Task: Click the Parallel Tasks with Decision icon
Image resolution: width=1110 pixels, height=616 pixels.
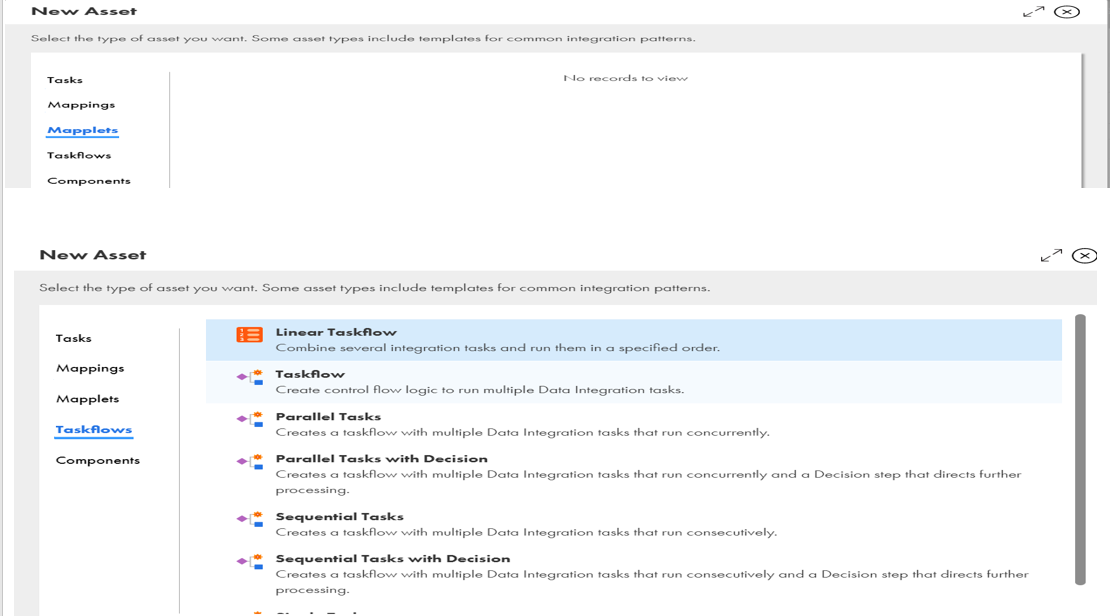Action: point(250,462)
